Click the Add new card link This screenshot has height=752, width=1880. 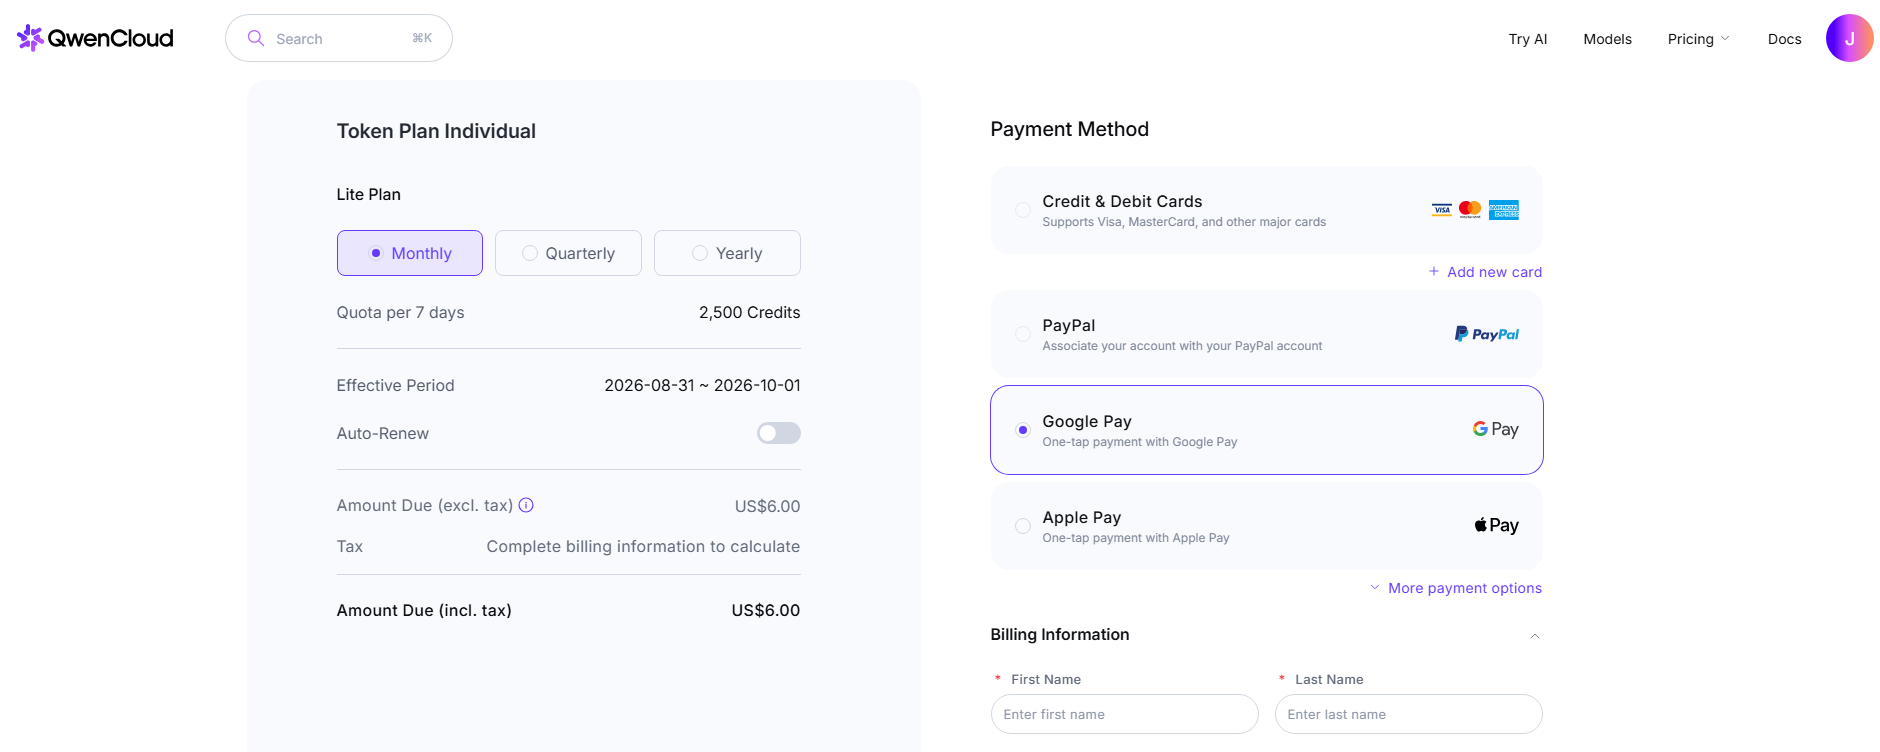(1485, 272)
